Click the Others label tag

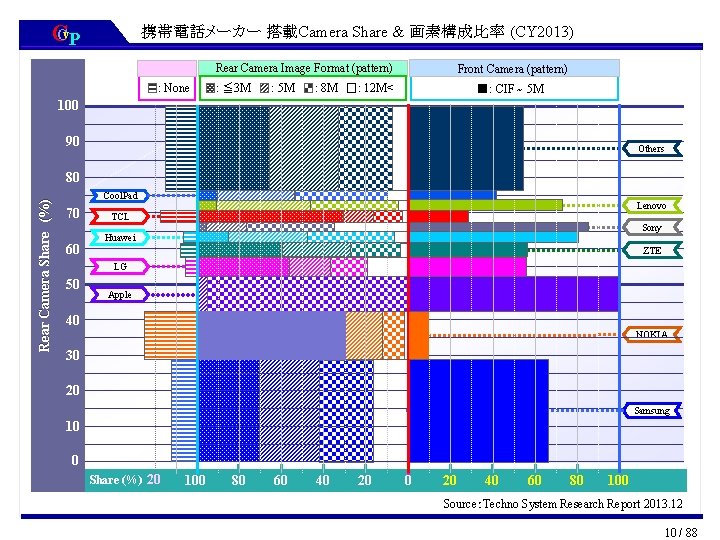(652, 149)
